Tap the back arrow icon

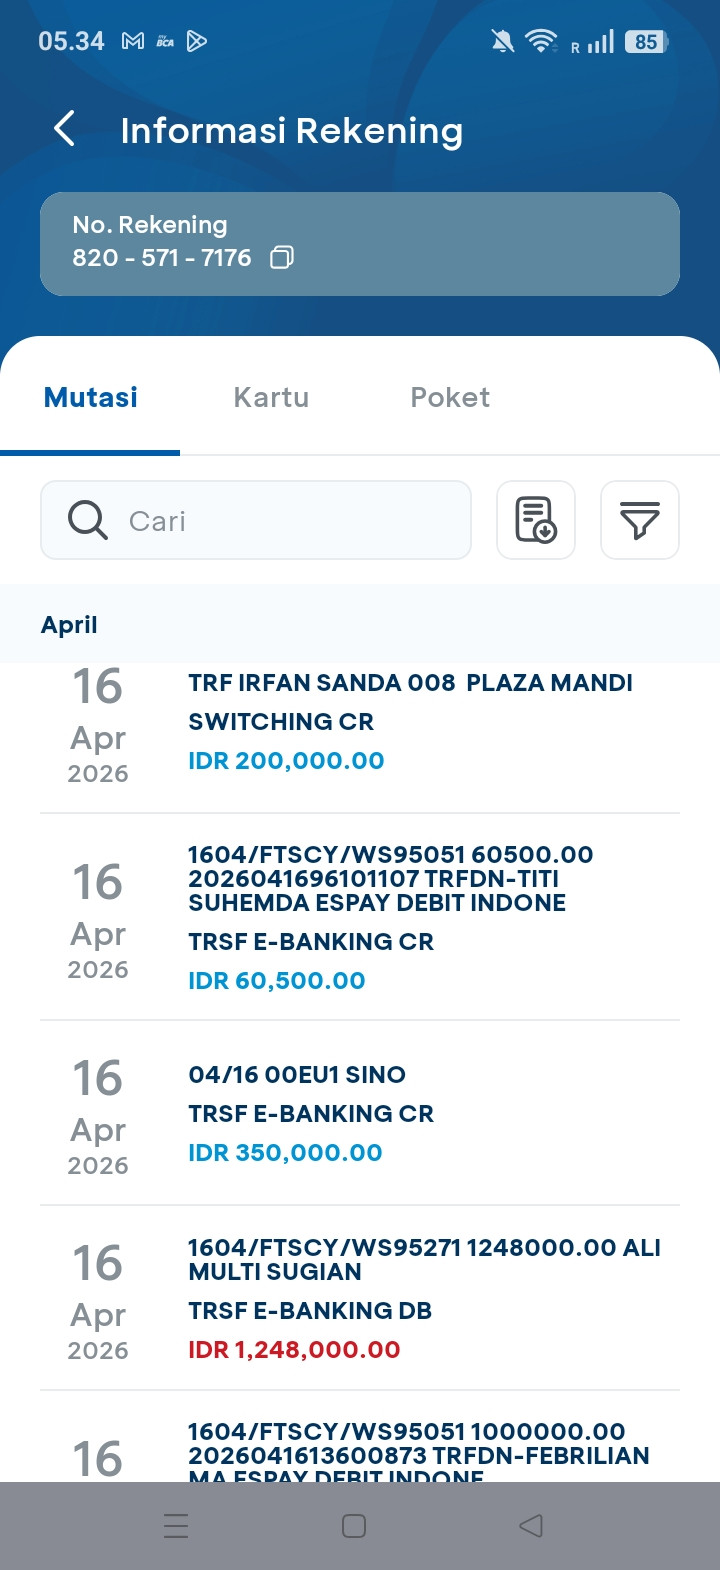[x=65, y=129]
